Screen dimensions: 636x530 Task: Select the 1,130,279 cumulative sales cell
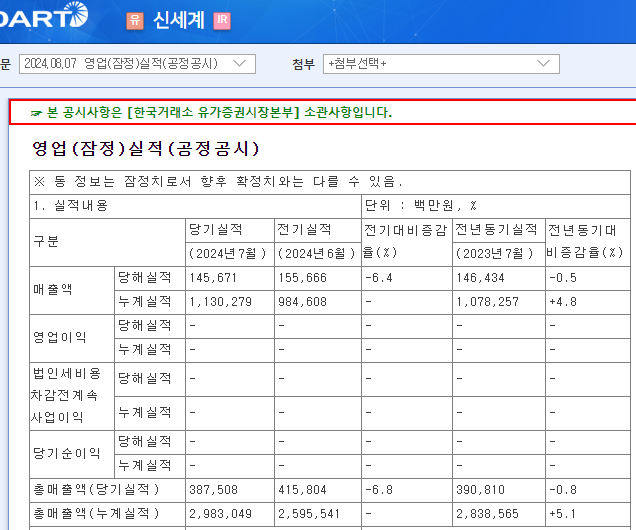click(x=230, y=302)
